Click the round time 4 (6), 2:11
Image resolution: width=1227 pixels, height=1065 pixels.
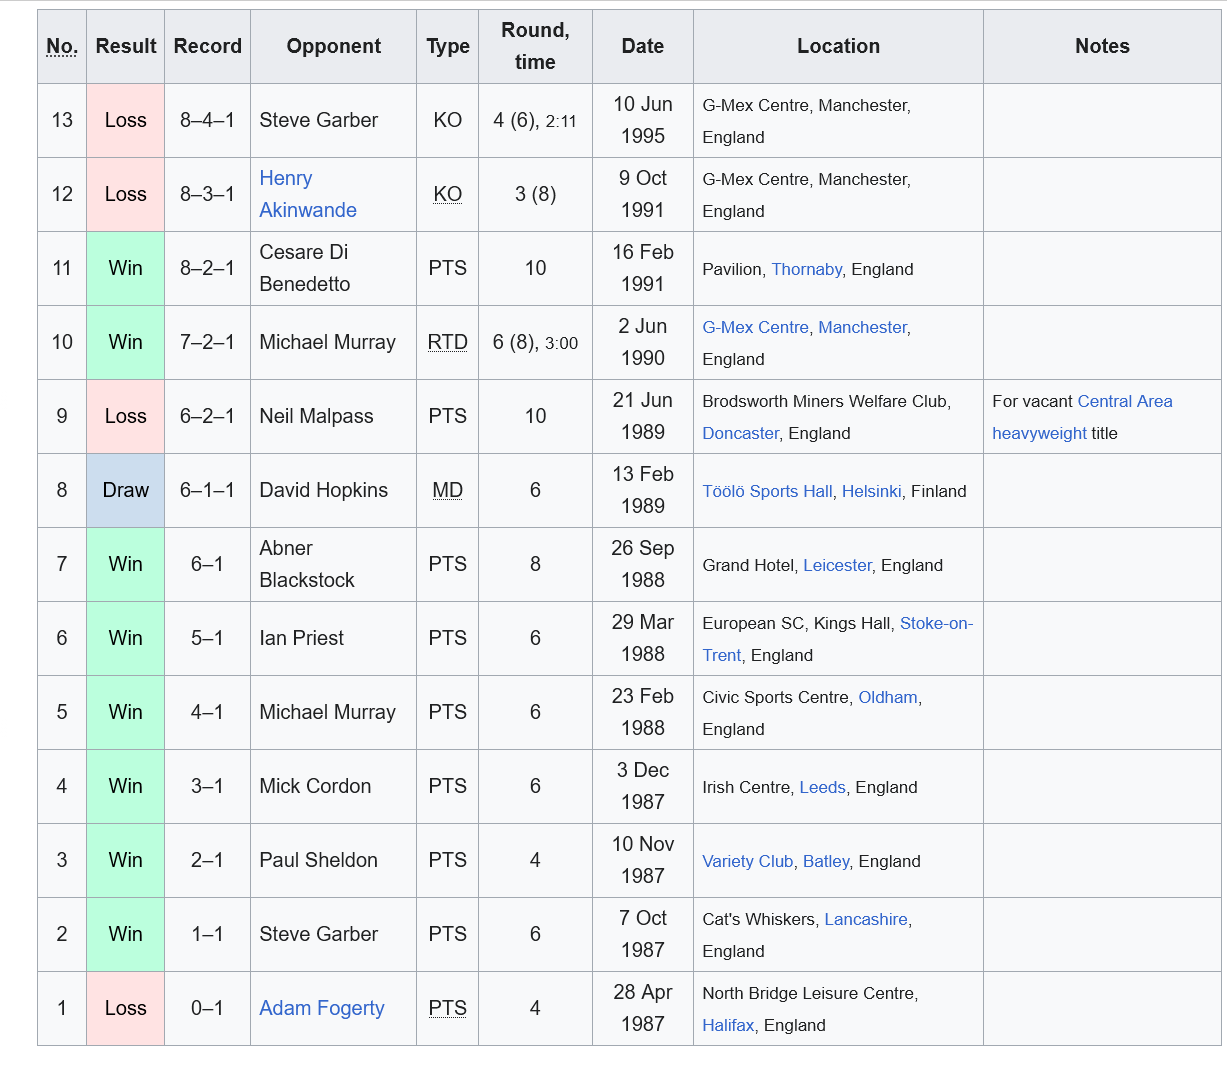[x=535, y=120]
